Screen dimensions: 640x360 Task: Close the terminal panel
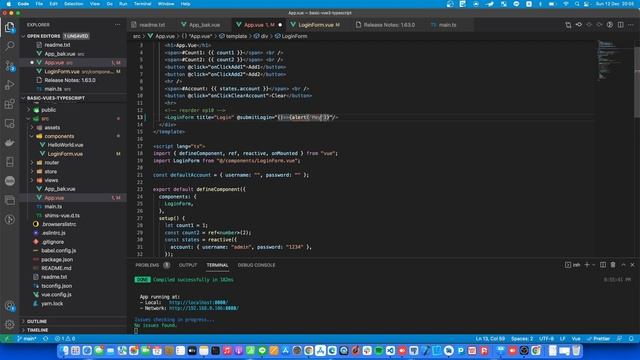pos(632,265)
